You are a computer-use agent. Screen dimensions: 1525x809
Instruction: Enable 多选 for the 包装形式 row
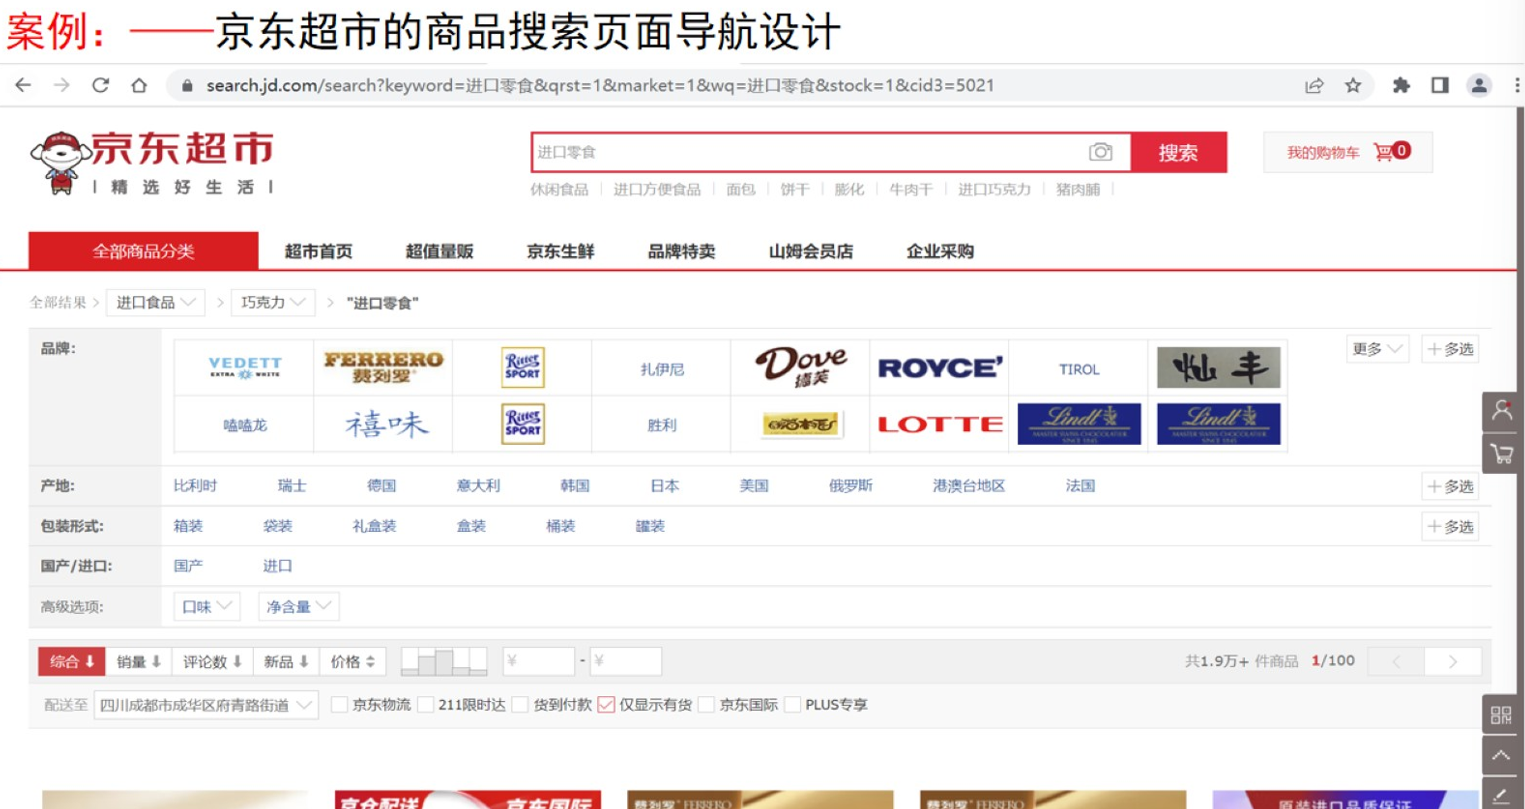point(1450,526)
